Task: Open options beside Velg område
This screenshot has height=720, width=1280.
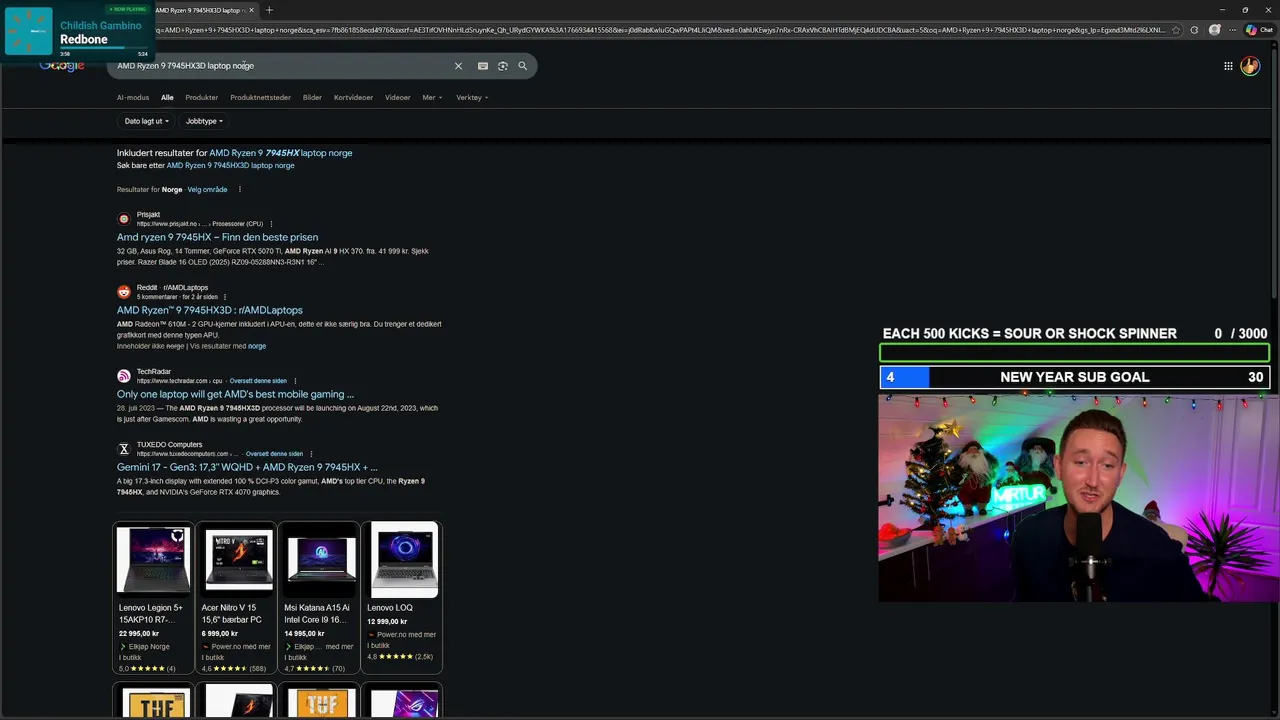Action: (240, 189)
